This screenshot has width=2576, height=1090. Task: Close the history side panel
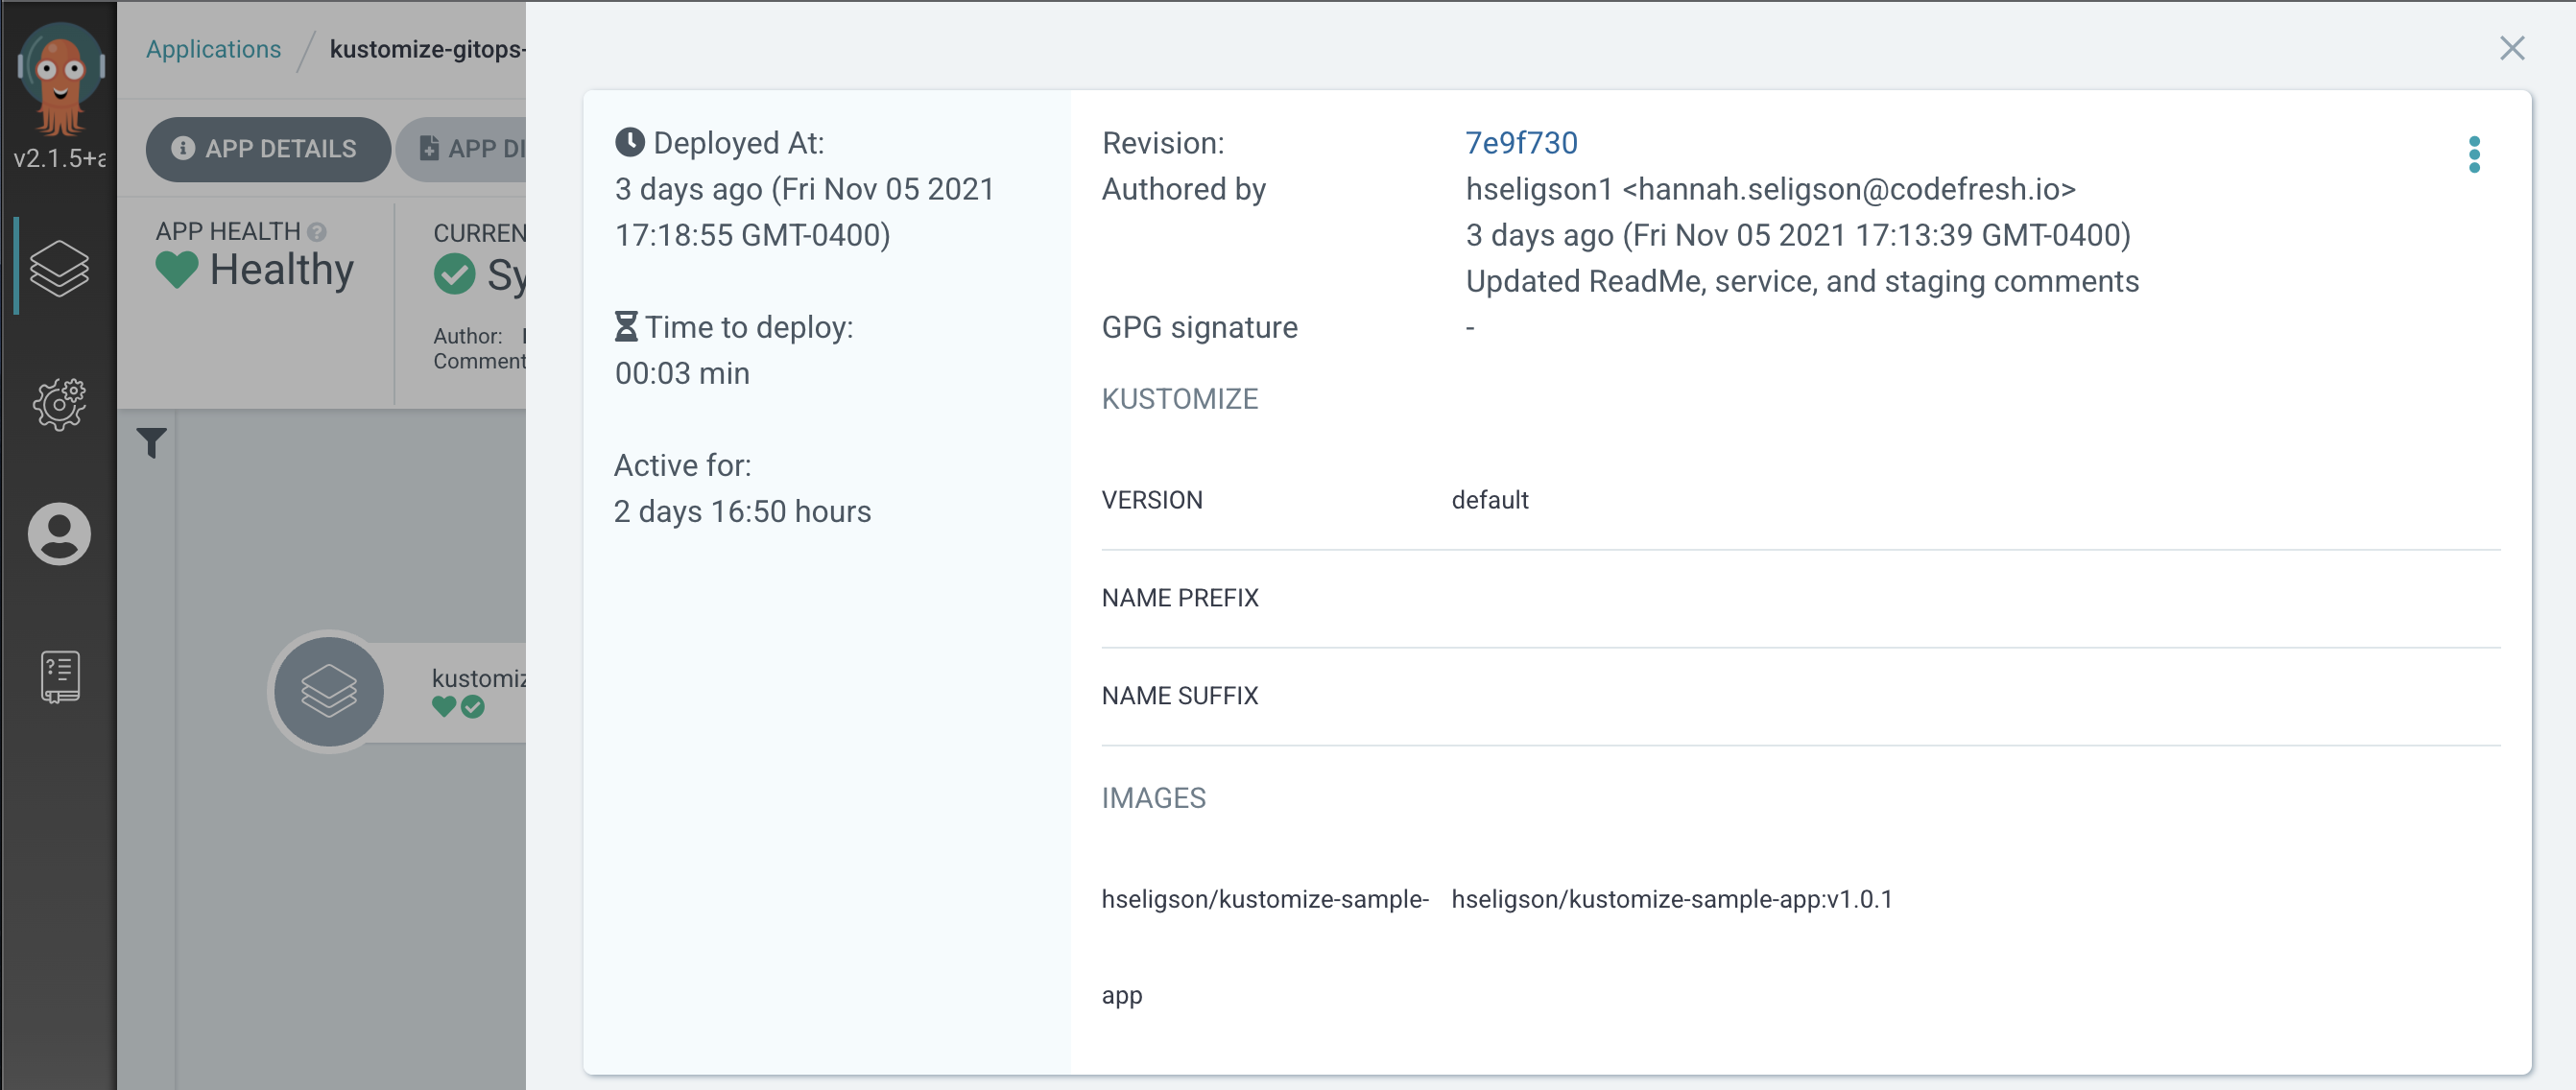(2512, 48)
